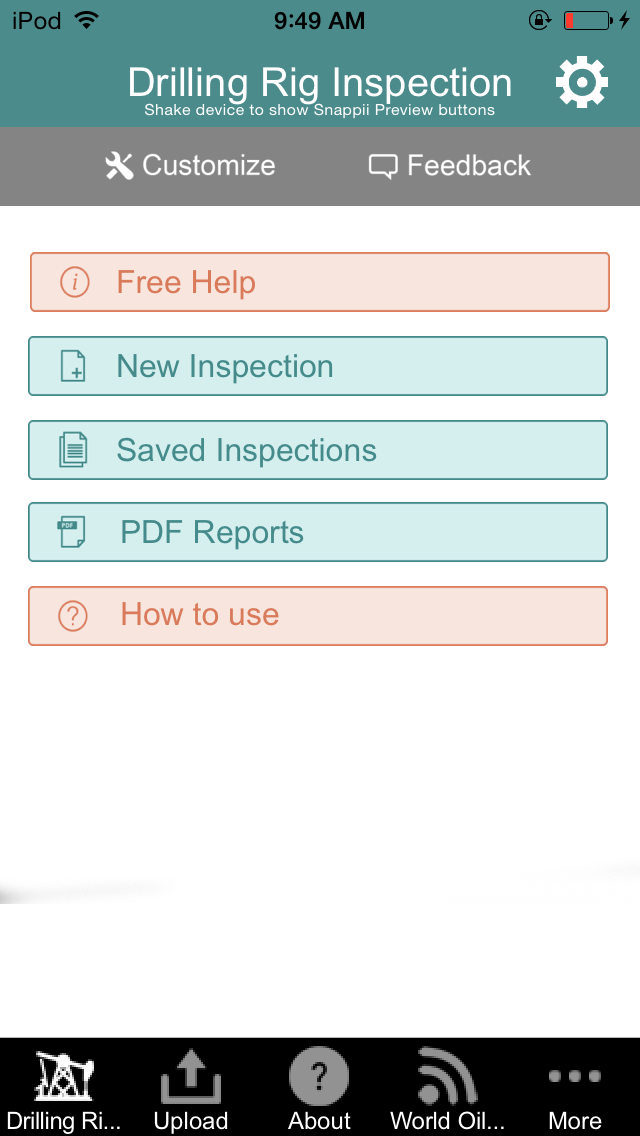The width and height of the screenshot is (640, 1136).
Task: Tap the wrench Customize icon
Action: [x=119, y=166]
